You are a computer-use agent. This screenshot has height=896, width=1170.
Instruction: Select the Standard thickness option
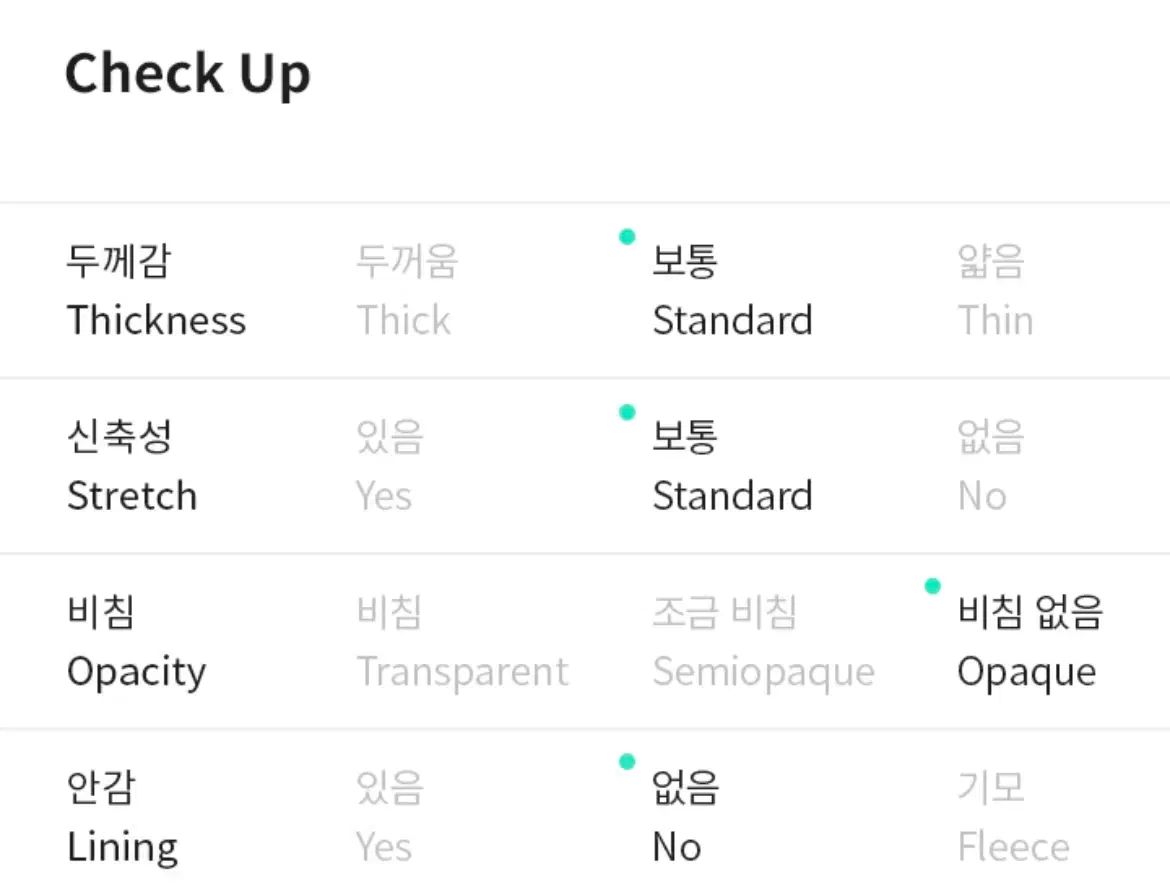coord(733,291)
